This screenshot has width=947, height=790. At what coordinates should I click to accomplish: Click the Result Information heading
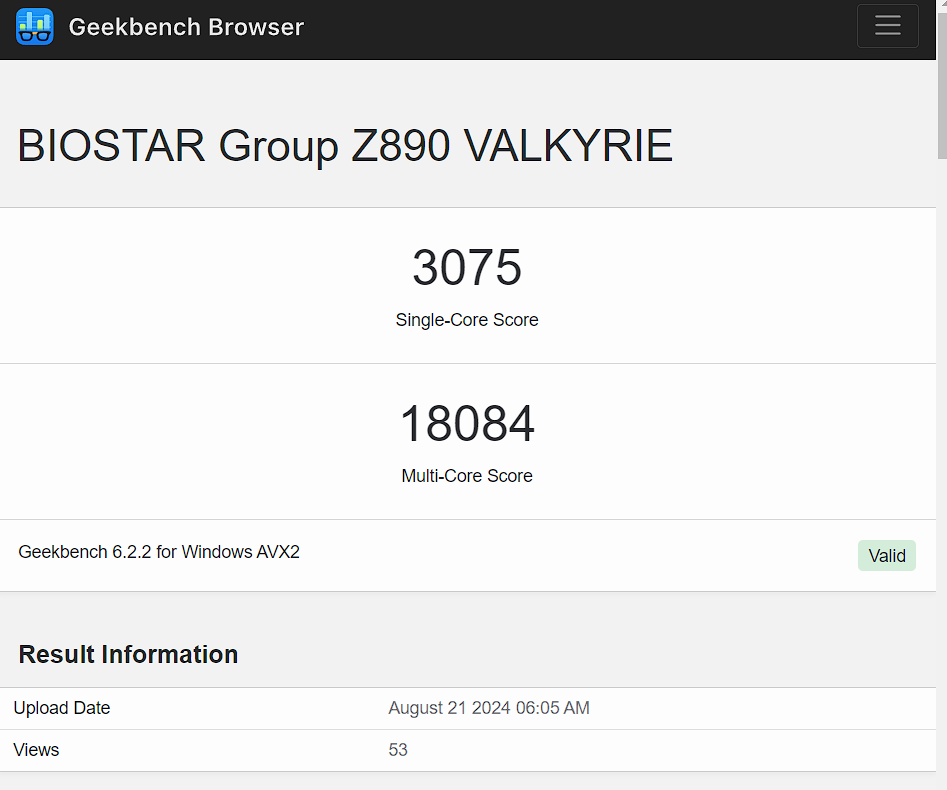(x=128, y=655)
